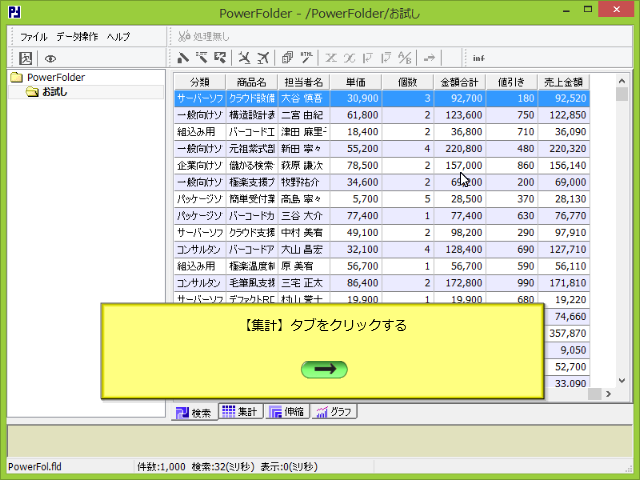The height and width of the screenshot is (480, 640).
Task: Click the stacked pages copy toolbar icon
Action: coord(287,58)
